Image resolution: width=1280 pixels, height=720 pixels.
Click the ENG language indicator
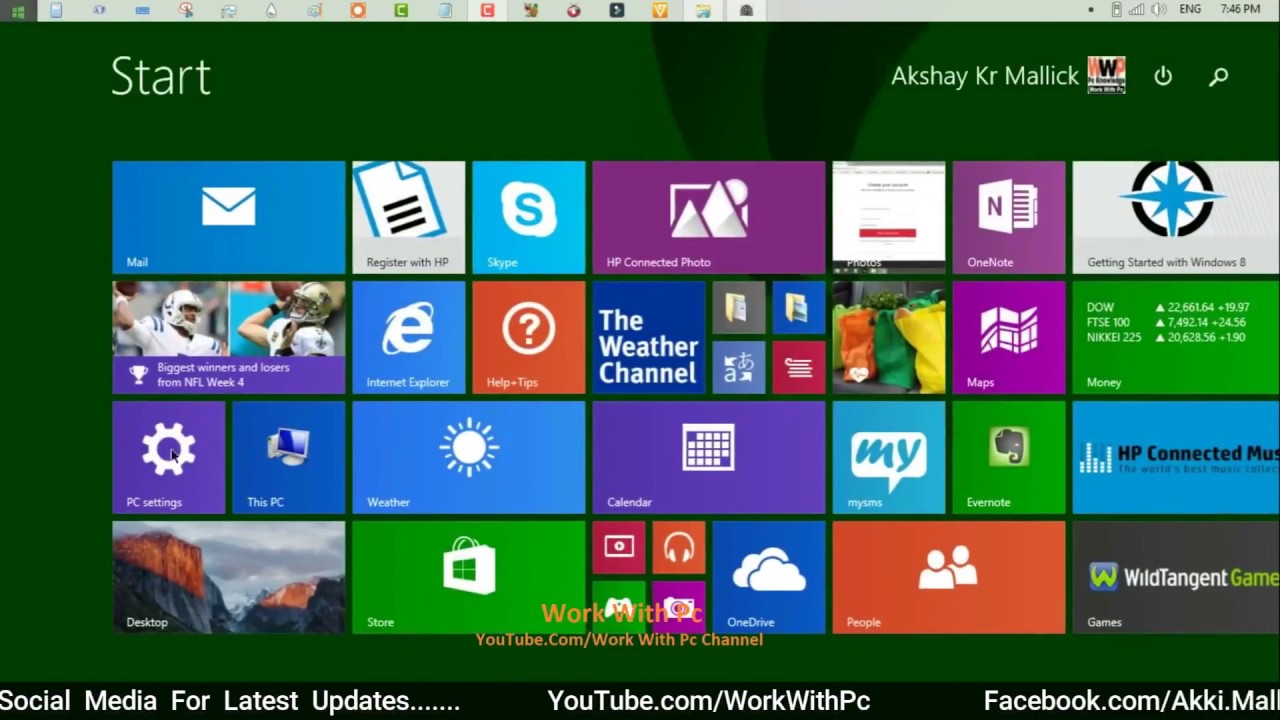(x=1190, y=9)
